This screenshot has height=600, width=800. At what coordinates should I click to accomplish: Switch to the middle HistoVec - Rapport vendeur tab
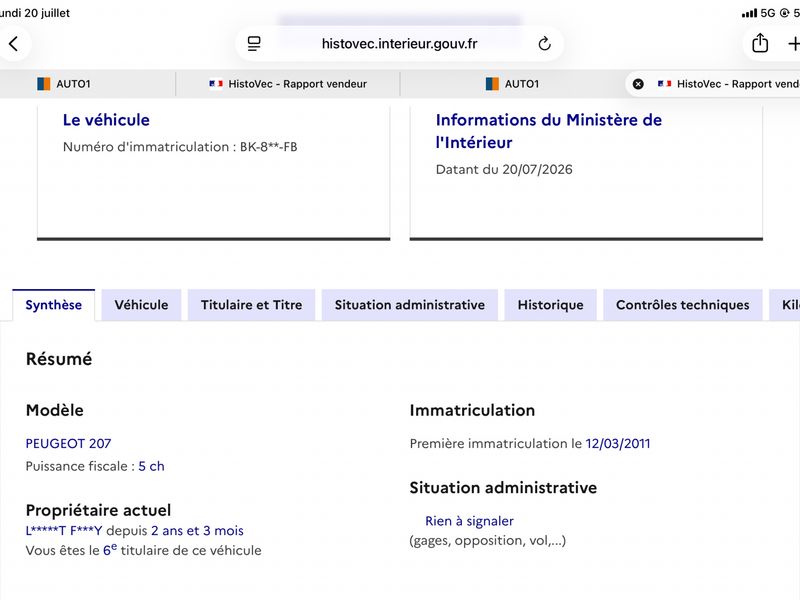click(x=288, y=84)
